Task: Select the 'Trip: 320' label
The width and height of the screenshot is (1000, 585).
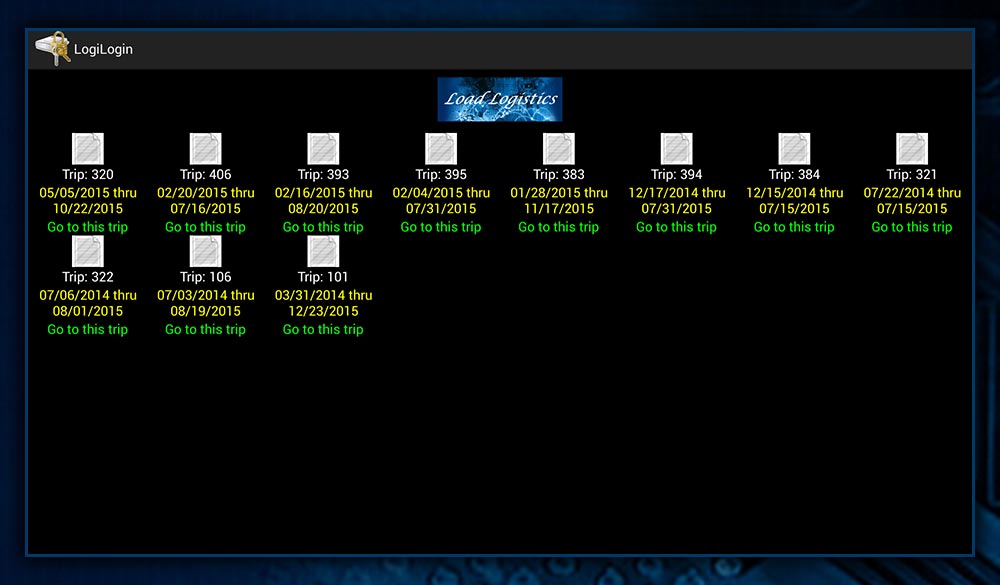Action: coord(88,175)
